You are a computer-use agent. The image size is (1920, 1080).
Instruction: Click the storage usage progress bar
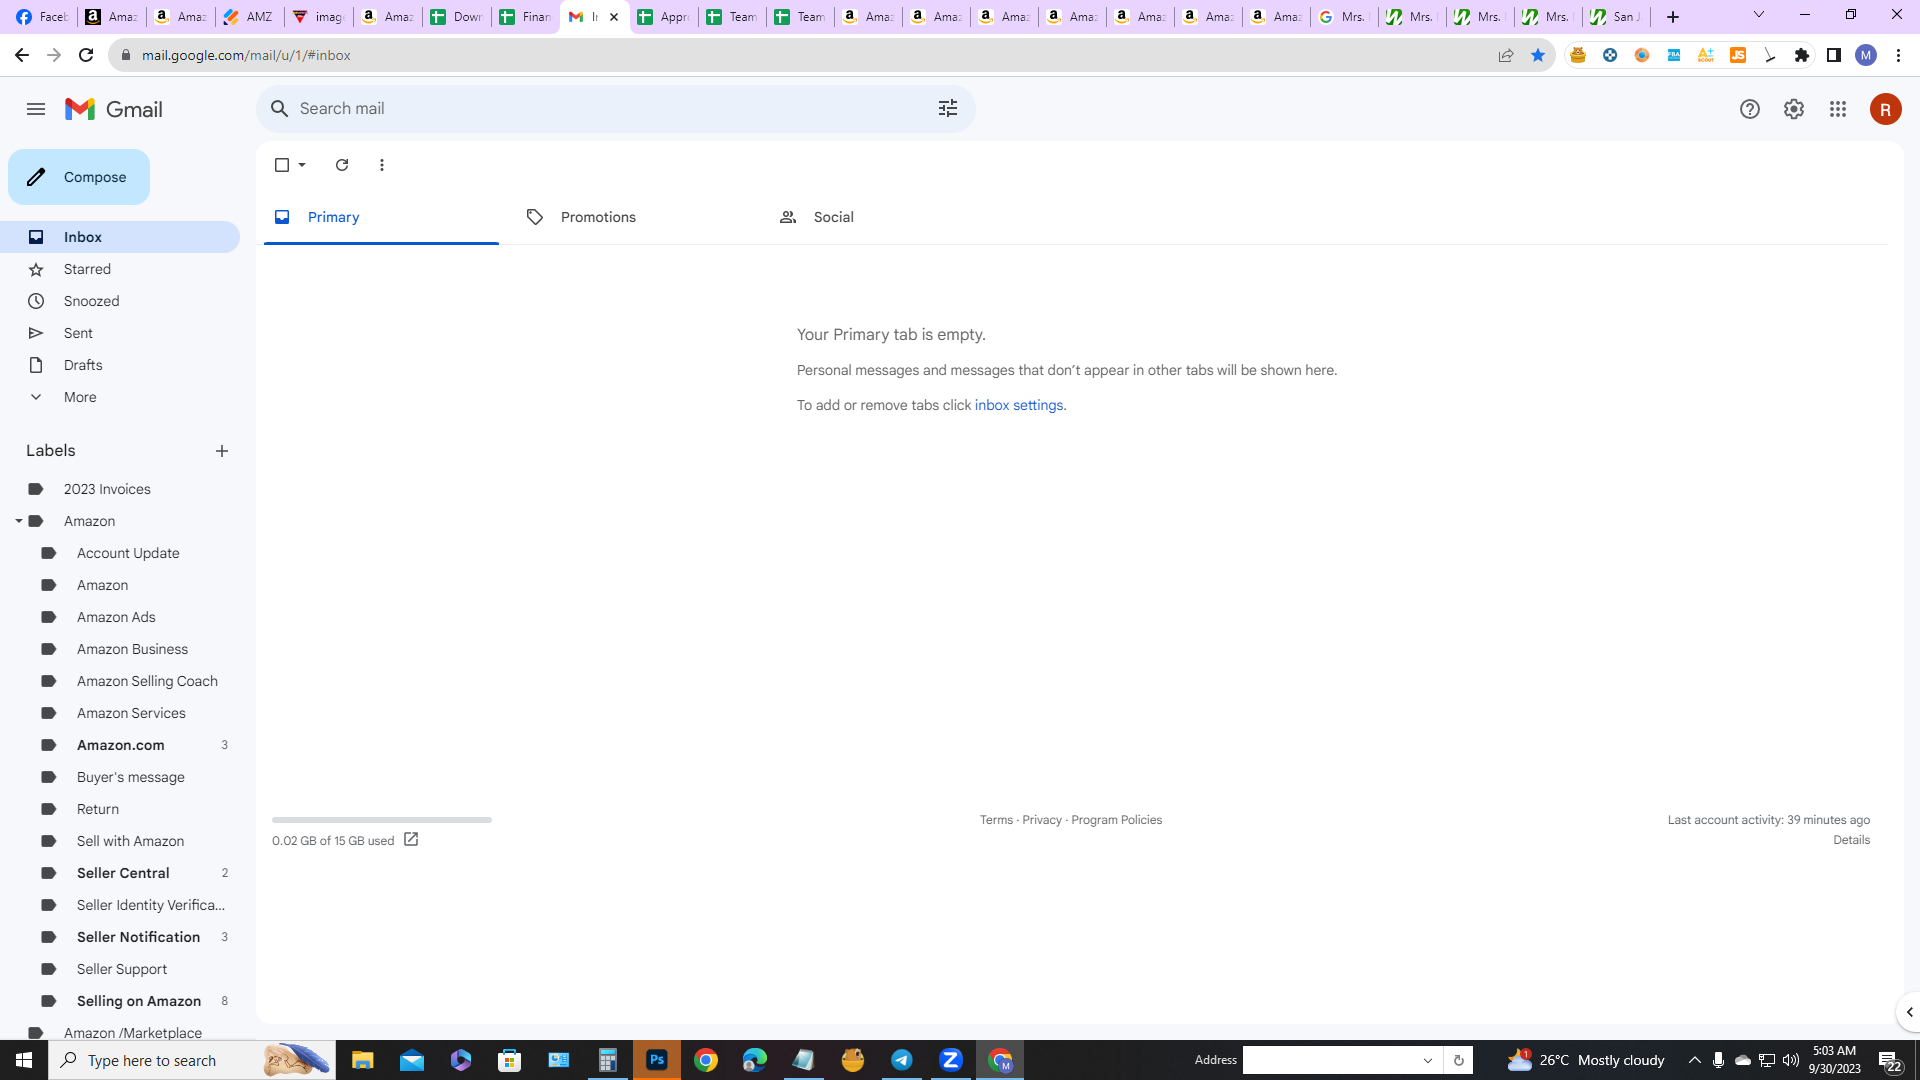382,820
